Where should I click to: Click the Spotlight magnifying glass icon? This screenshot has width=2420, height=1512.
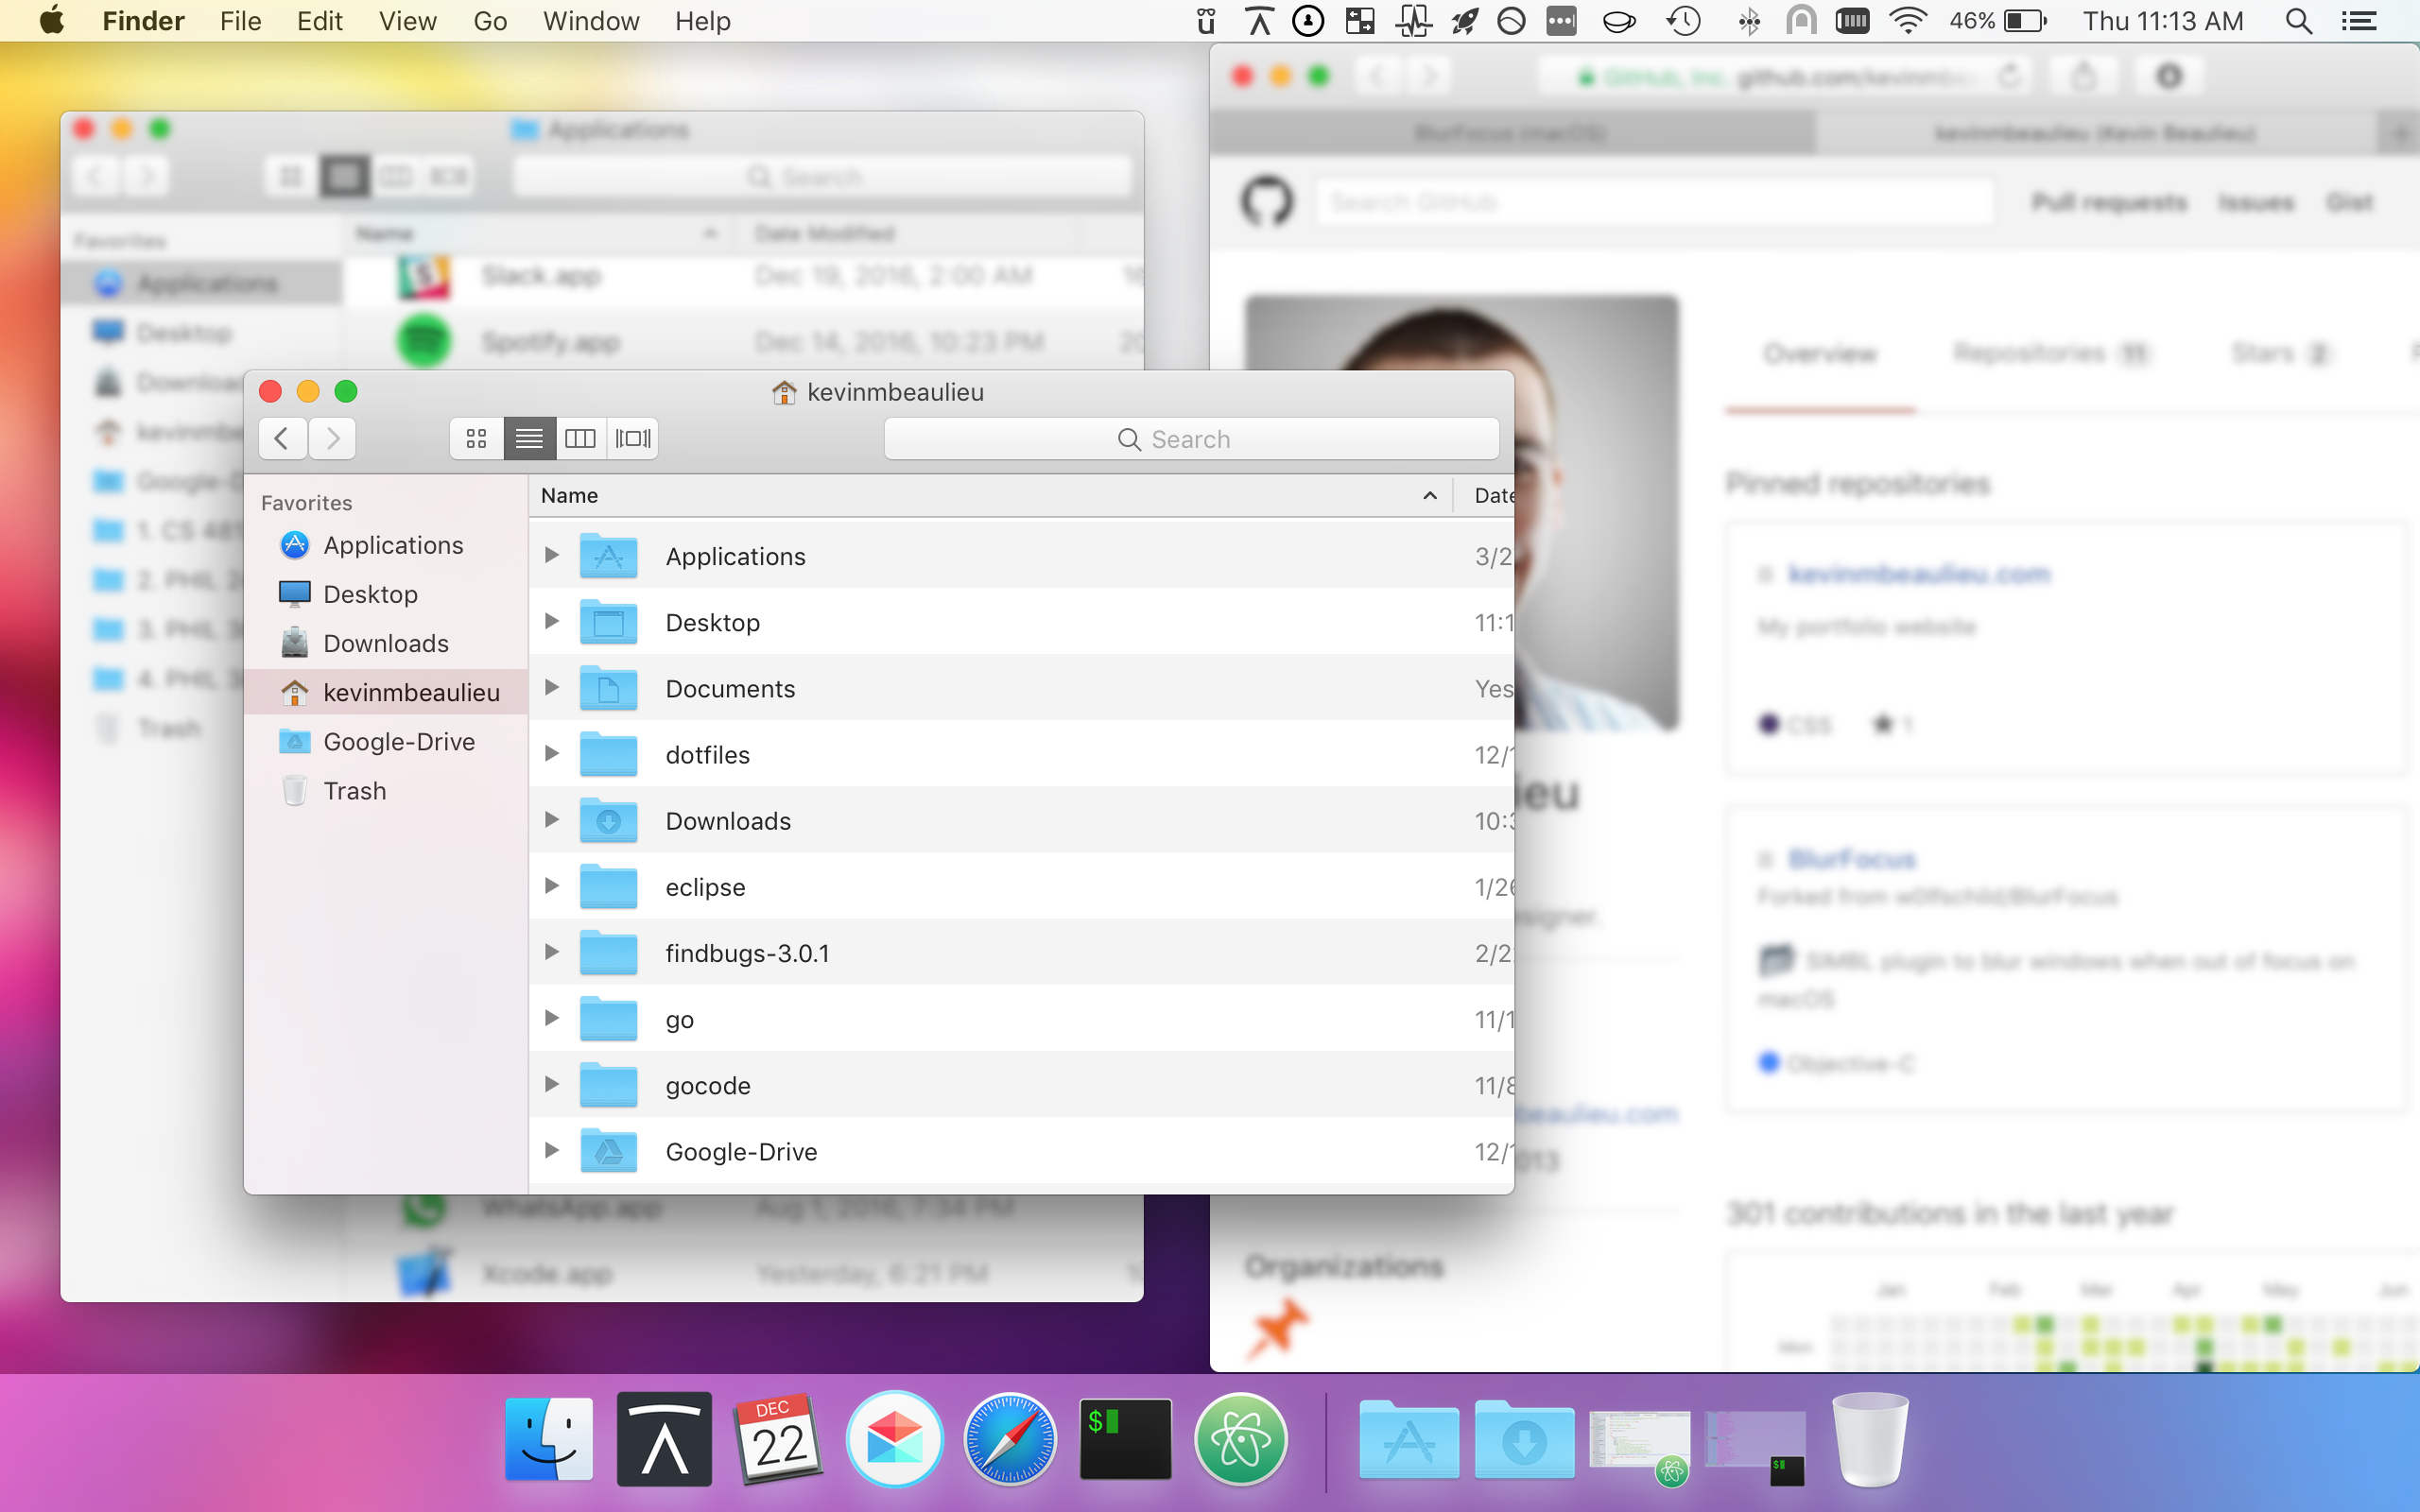pos(2298,21)
